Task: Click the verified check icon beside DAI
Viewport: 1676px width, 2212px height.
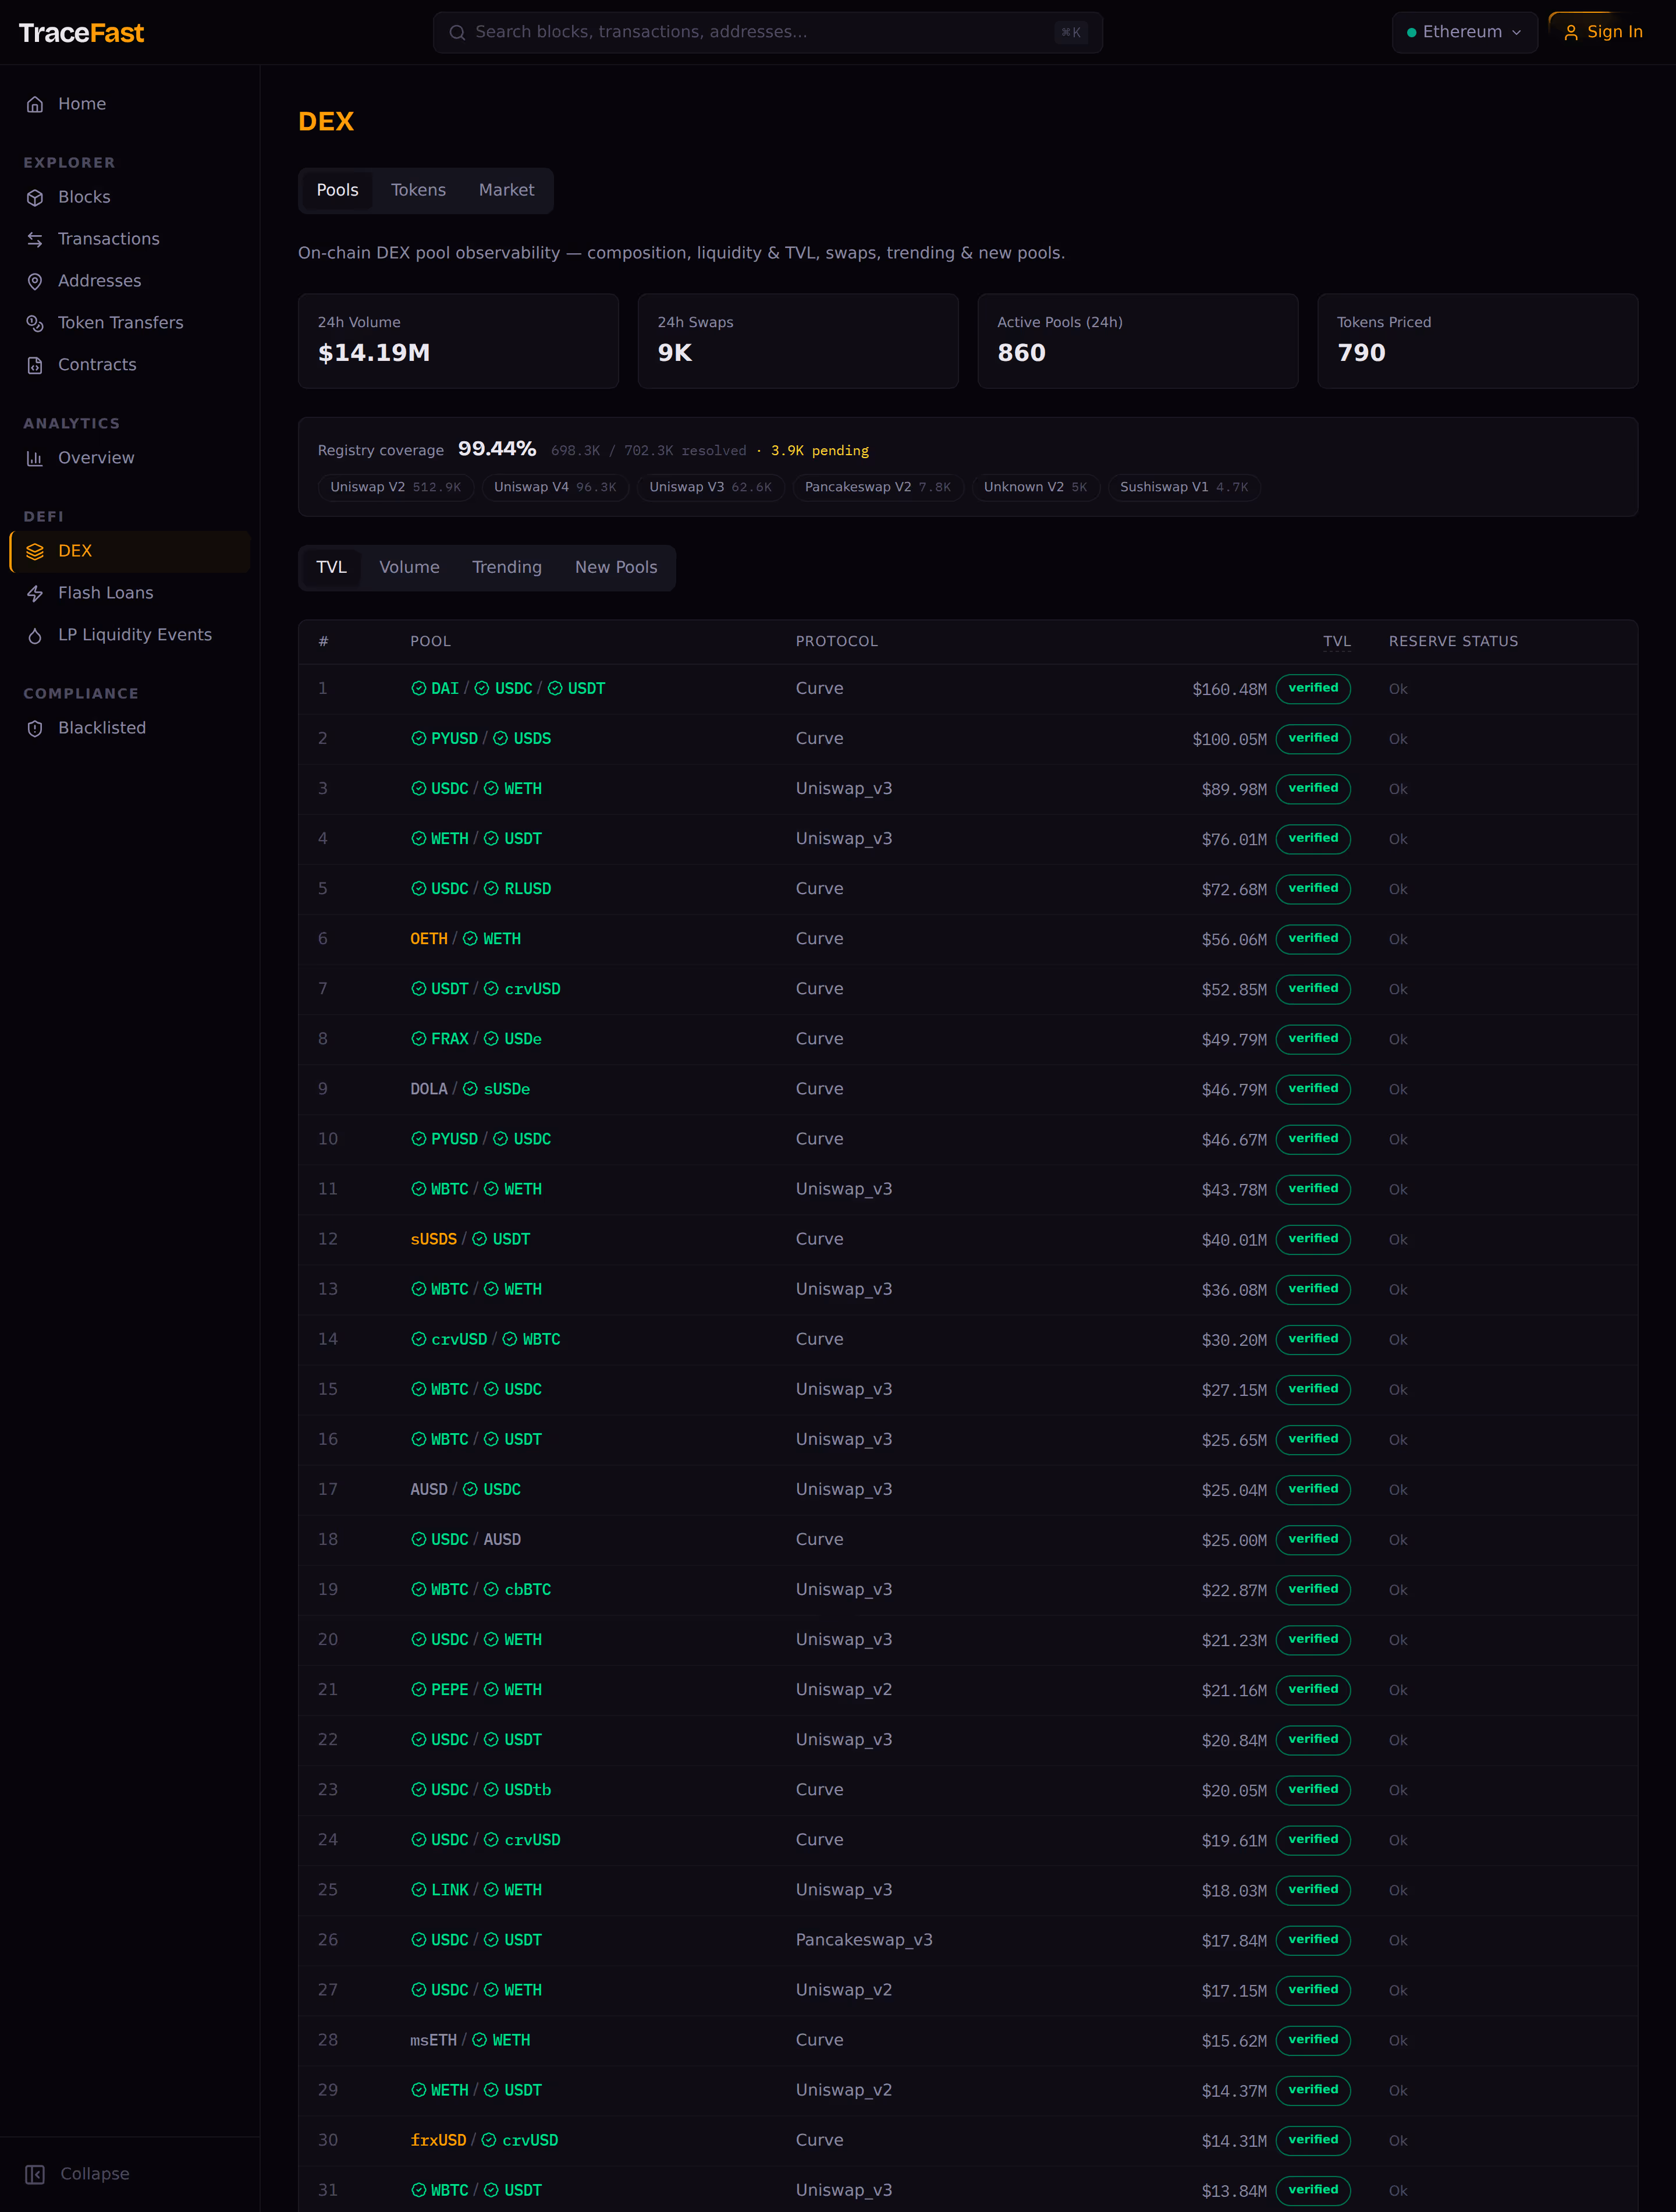Action: click(419, 689)
